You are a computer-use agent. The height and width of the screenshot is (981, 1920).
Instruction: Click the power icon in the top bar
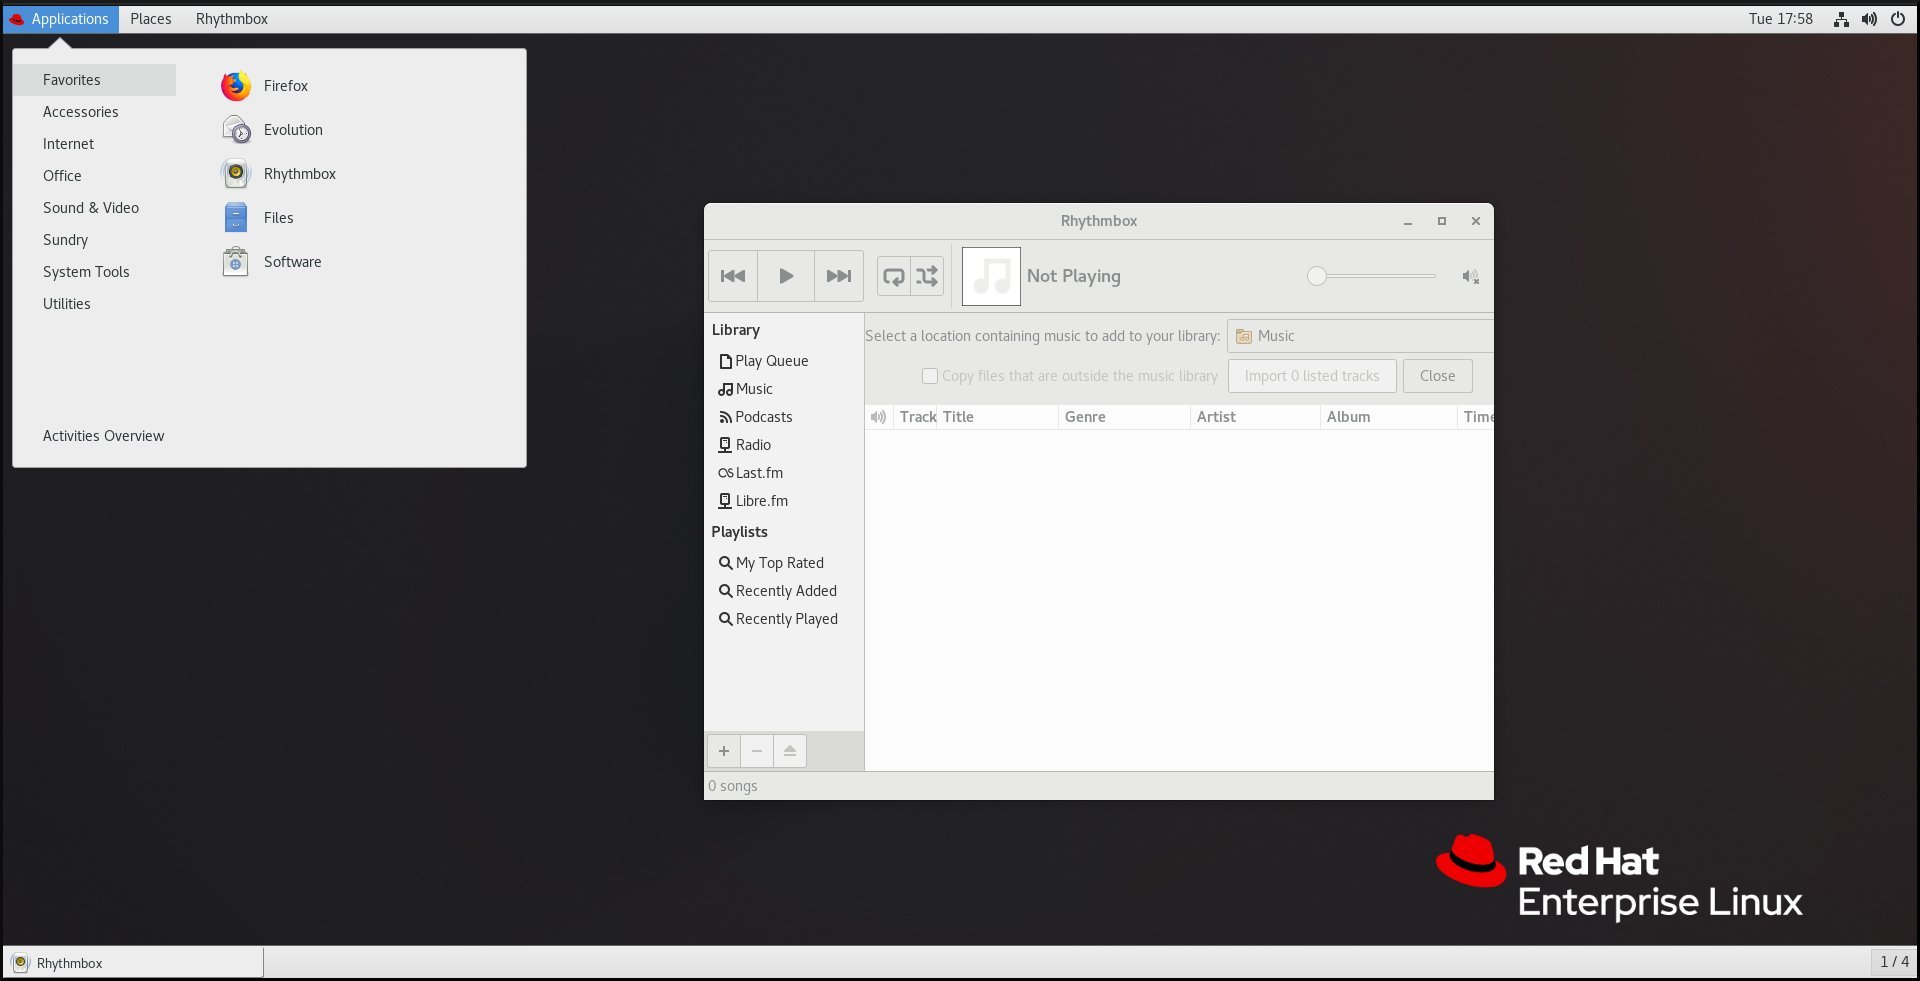pos(1898,19)
